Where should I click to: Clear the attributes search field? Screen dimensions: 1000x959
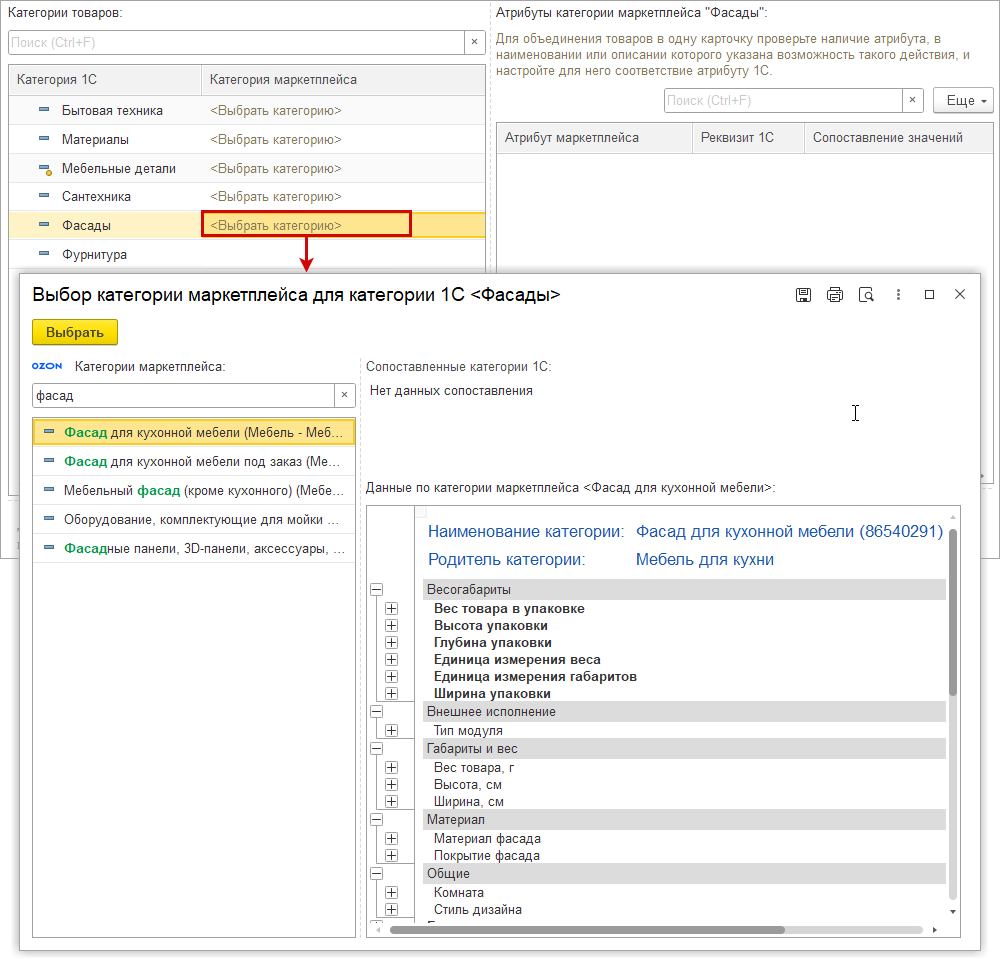[x=912, y=101]
